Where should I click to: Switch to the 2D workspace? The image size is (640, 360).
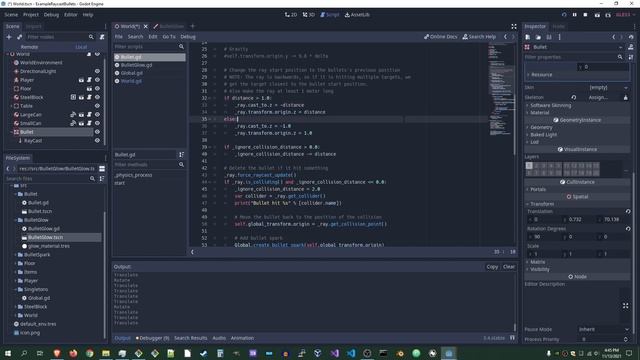291,15
